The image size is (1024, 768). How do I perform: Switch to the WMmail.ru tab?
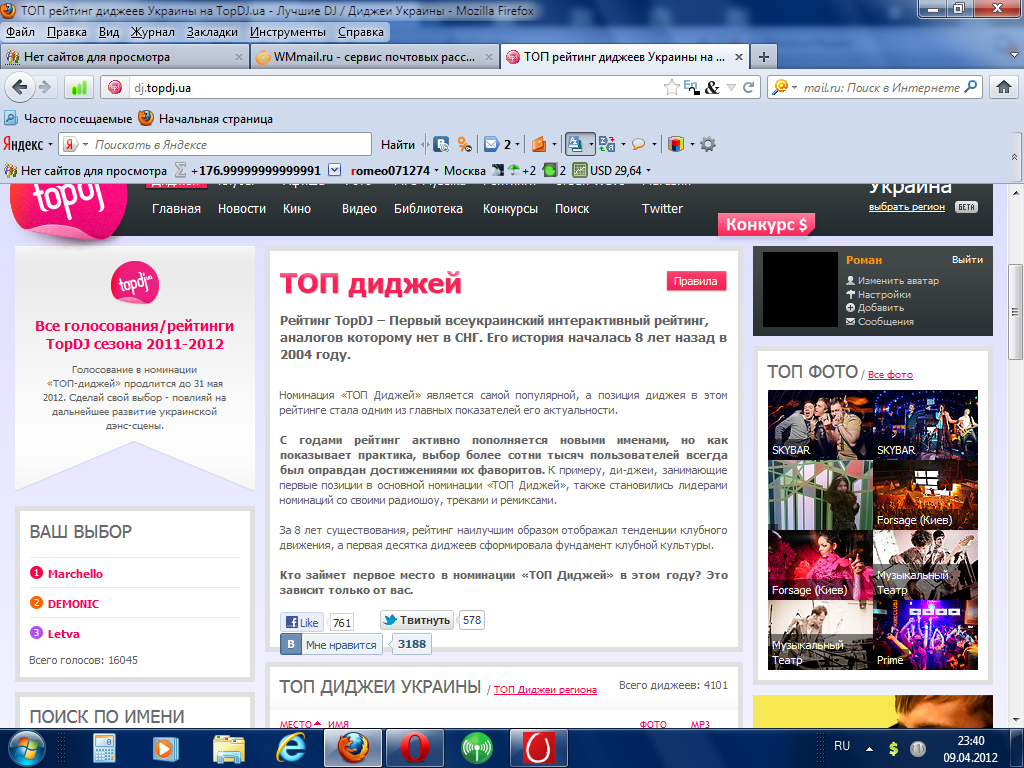click(374, 57)
